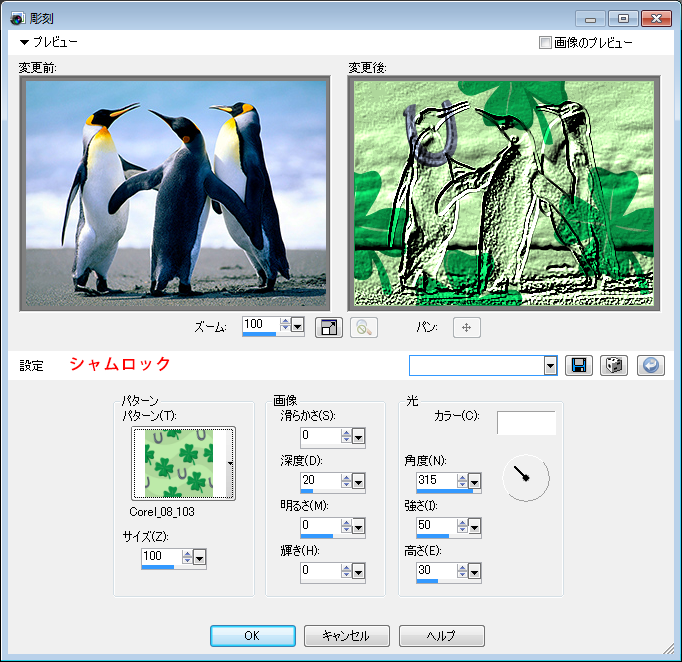Screen dimensions: 682x662
Task: Toggle the 画像のプレビュー checkbox
Action: (545, 43)
